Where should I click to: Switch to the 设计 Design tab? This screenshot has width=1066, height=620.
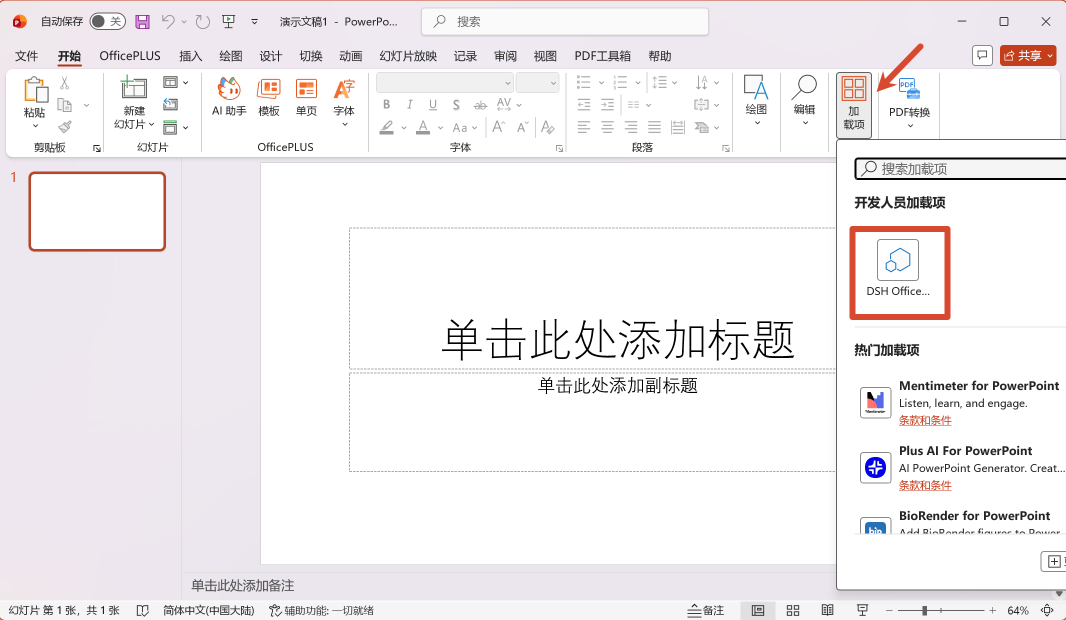(271, 56)
